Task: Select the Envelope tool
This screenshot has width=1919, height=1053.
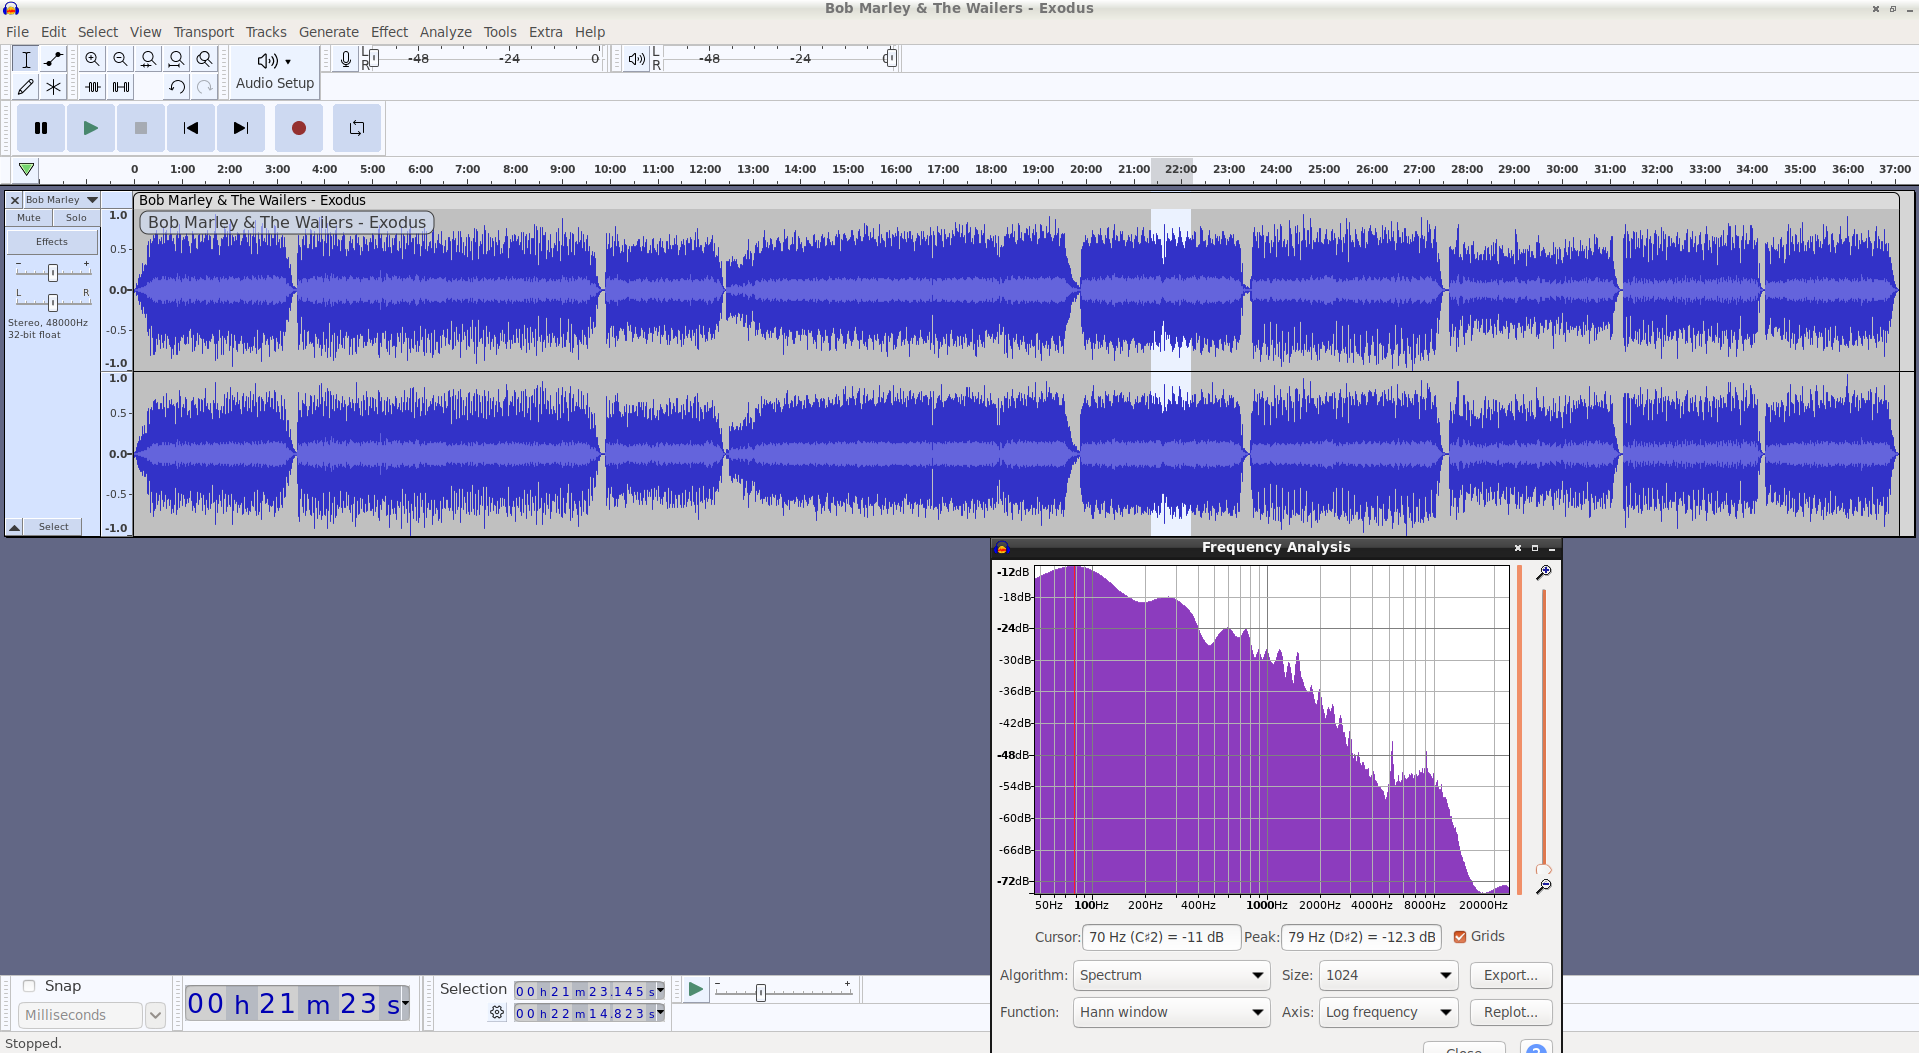Action: [54, 59]
